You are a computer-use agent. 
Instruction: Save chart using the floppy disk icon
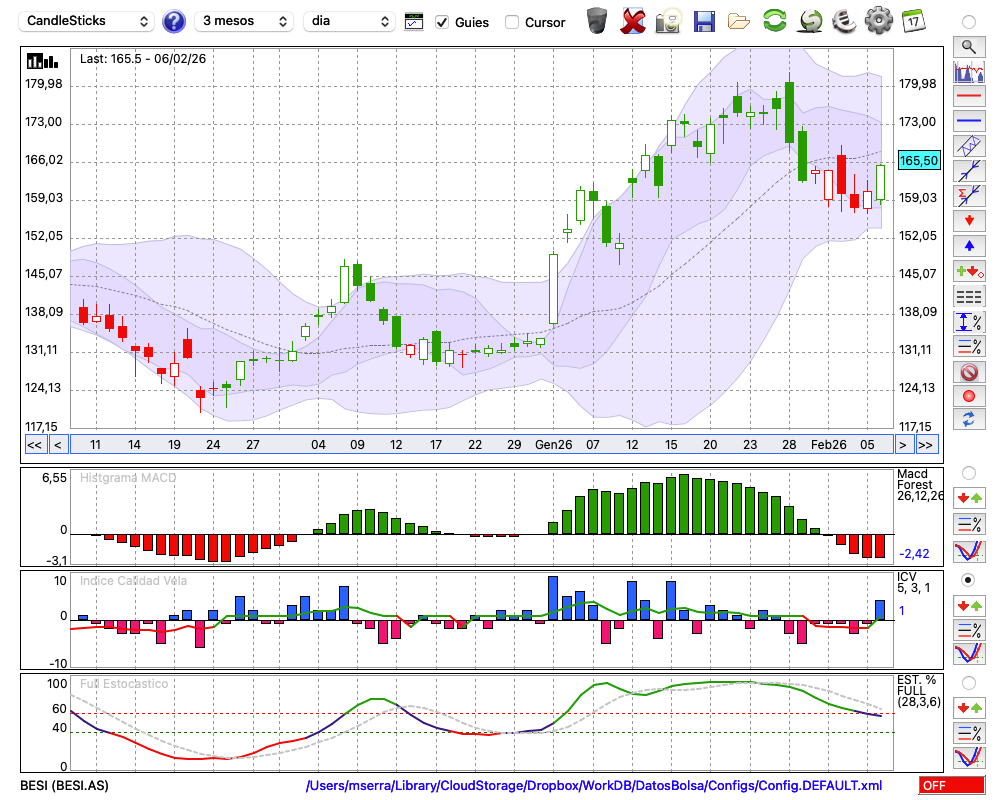(x=704, y=21)
